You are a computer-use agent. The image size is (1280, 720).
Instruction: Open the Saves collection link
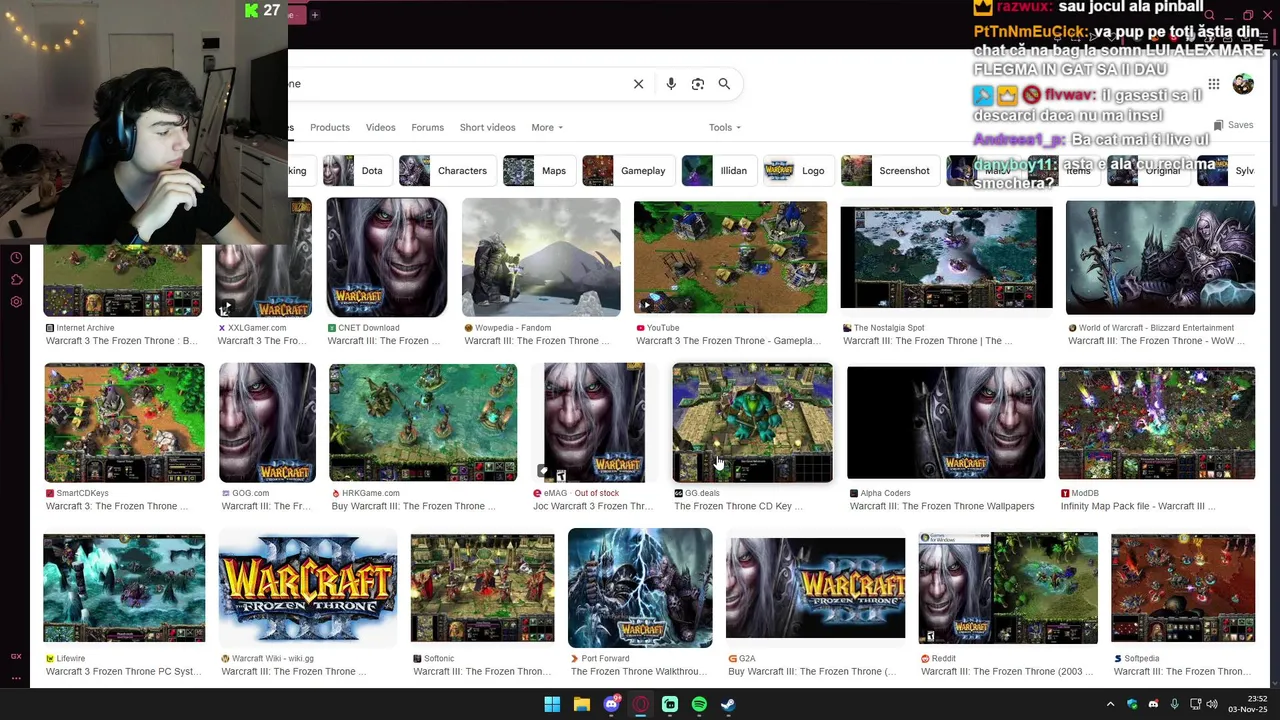[x=1233, y=125]
